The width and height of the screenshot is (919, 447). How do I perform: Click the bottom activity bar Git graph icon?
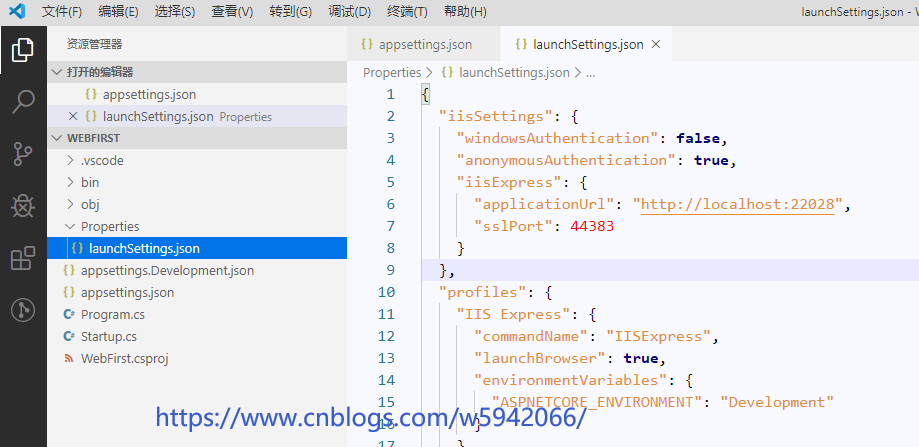[22, 310]
